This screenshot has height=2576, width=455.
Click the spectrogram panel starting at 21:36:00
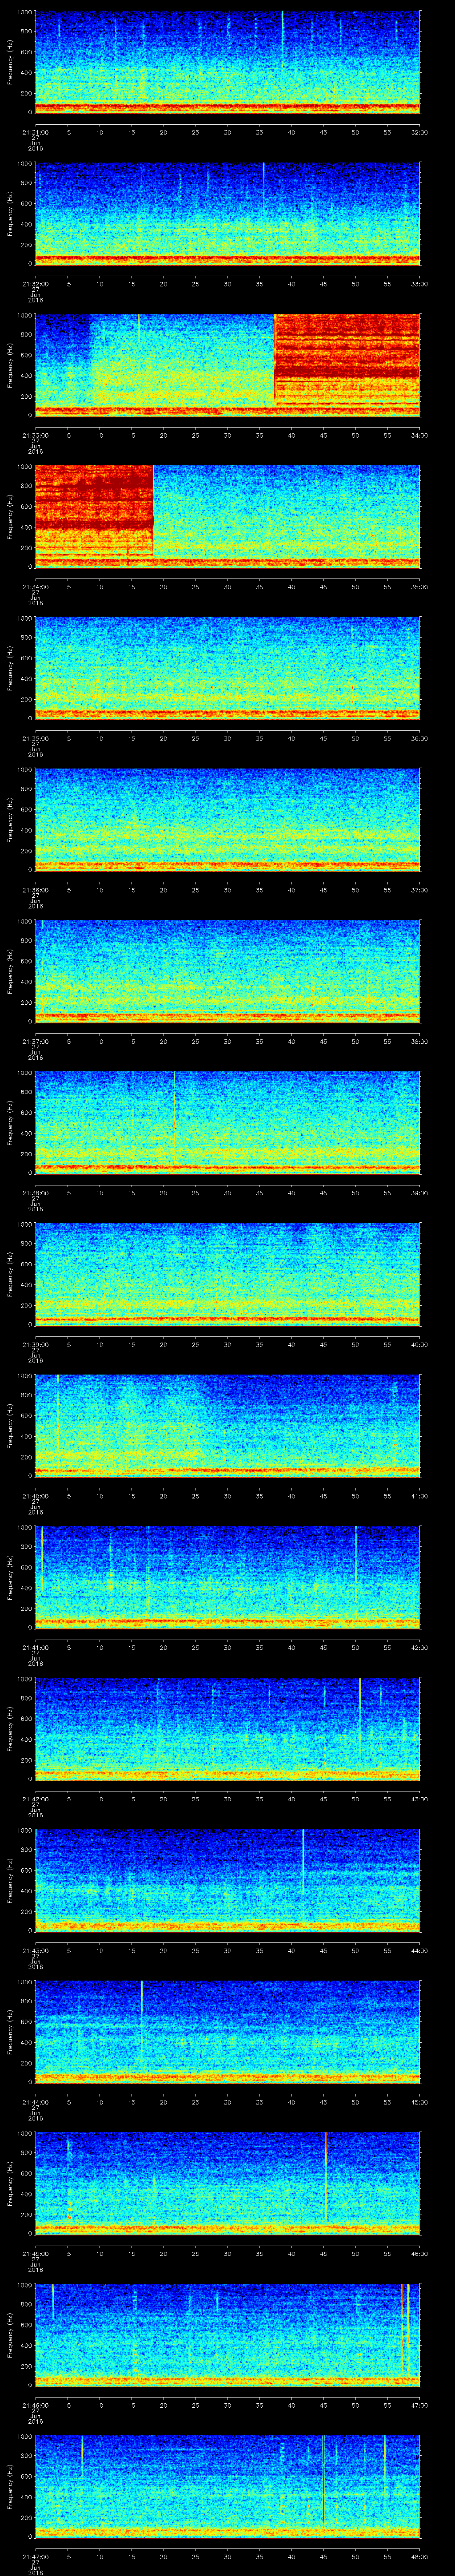pos(228,820)
